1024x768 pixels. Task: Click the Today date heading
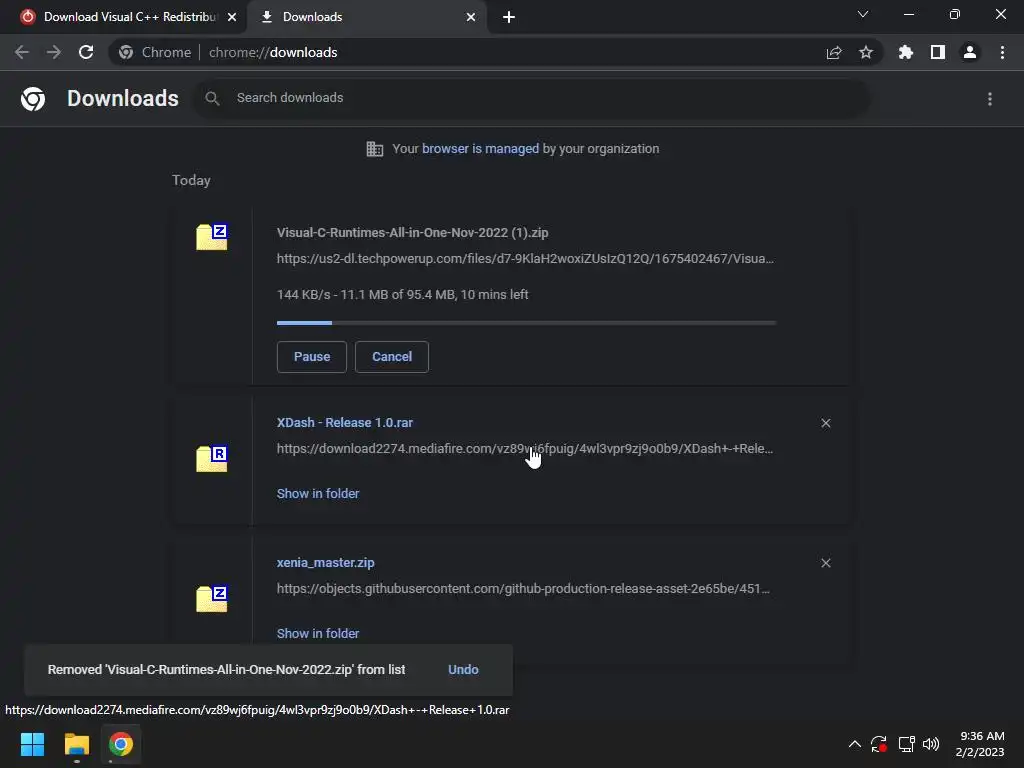tap(191, 180)
